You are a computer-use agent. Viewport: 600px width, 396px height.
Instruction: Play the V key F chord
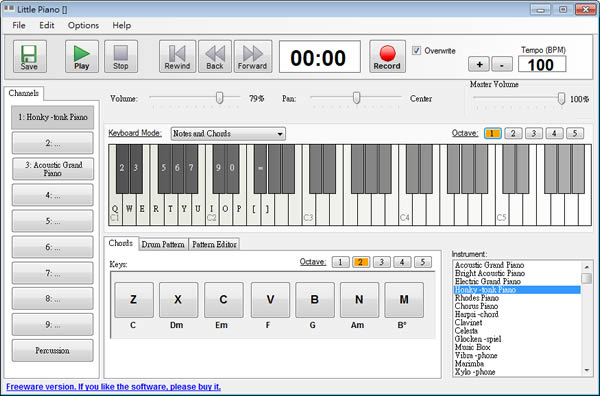[270, 300]
